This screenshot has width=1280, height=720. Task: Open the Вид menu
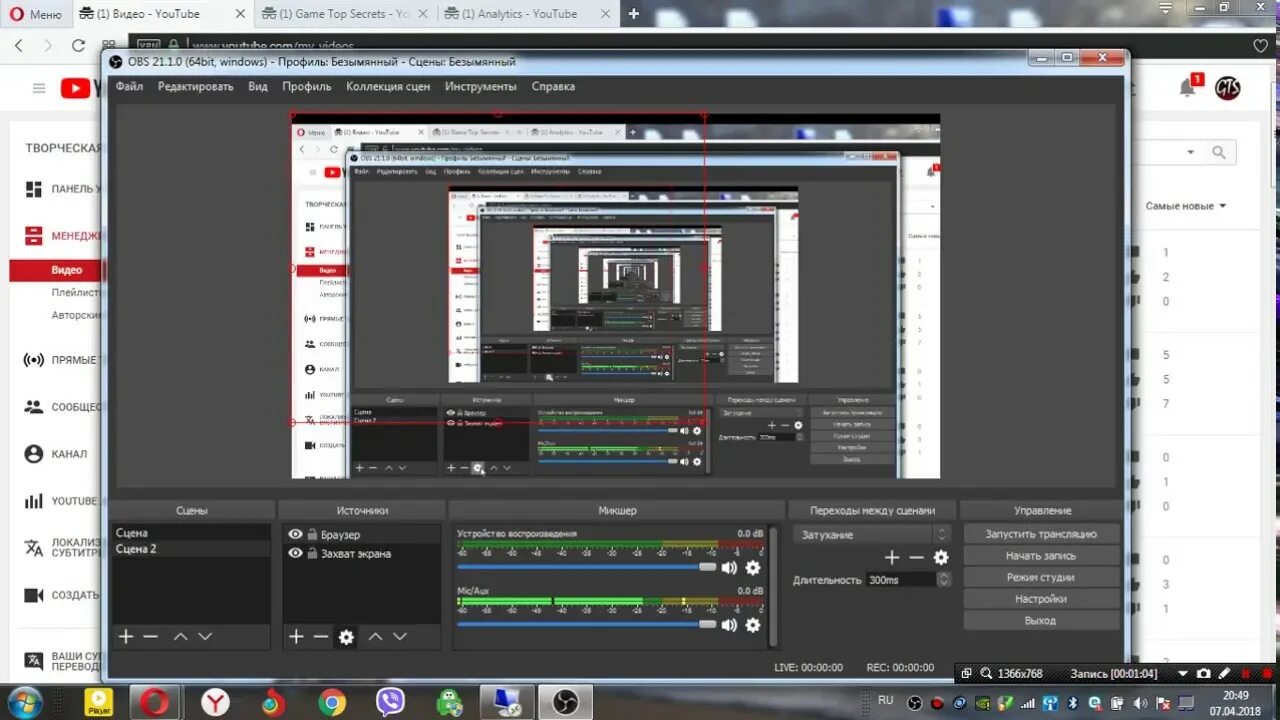[x=258, y=87]
